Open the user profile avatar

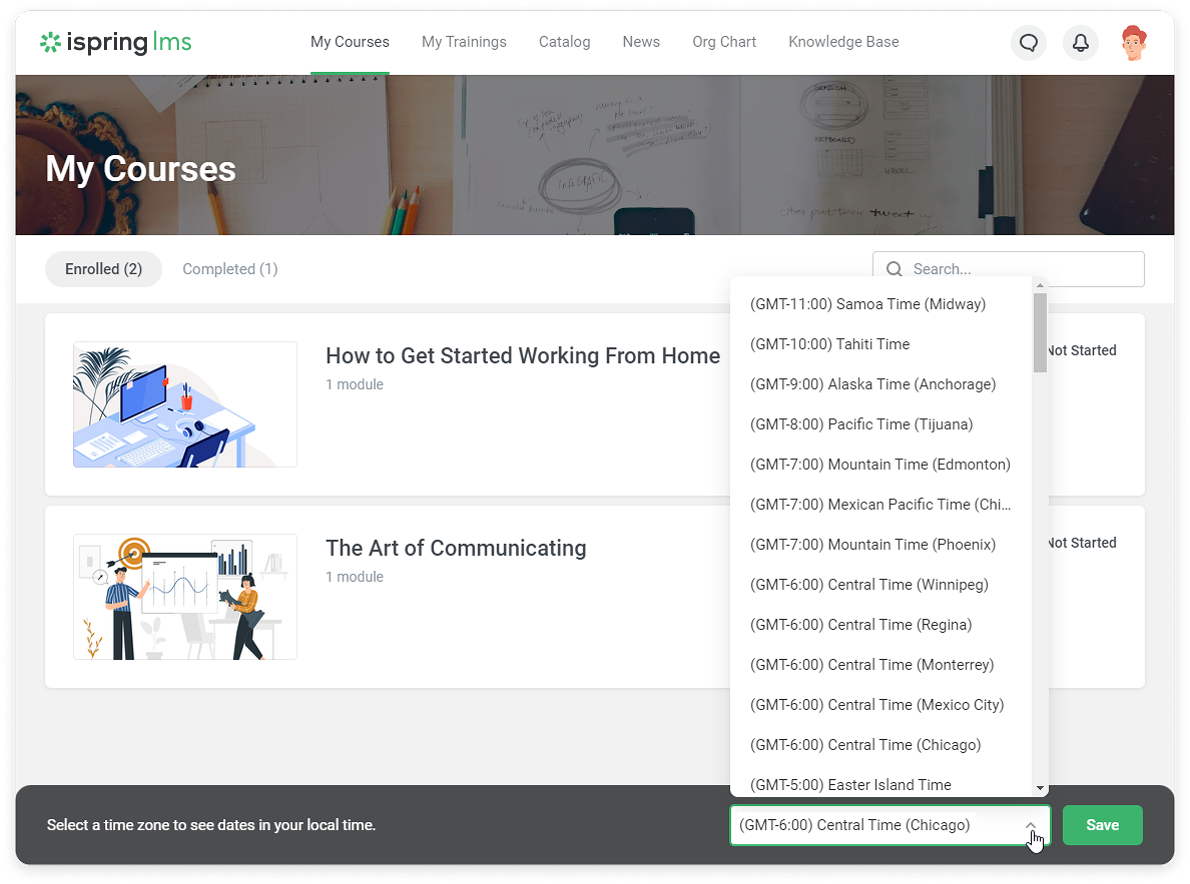pos(1133,43)
